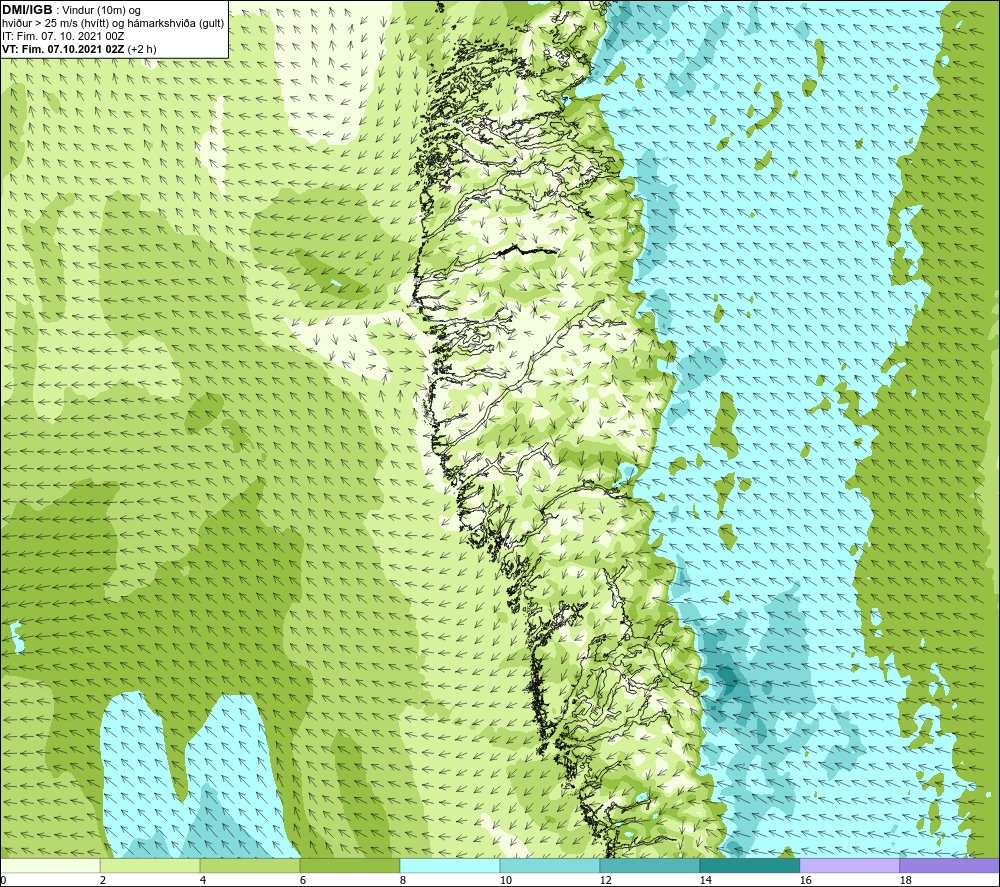Click the darker teal 12–14 m/s legend swatch
The height and width of the screenshot is (887, 1000).
tap(649, 865)
